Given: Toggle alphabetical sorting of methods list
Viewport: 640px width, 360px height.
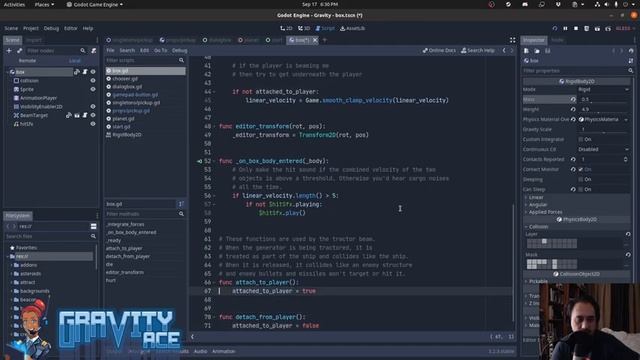Looking at the screenshot, I should click(x=181, y=204).
